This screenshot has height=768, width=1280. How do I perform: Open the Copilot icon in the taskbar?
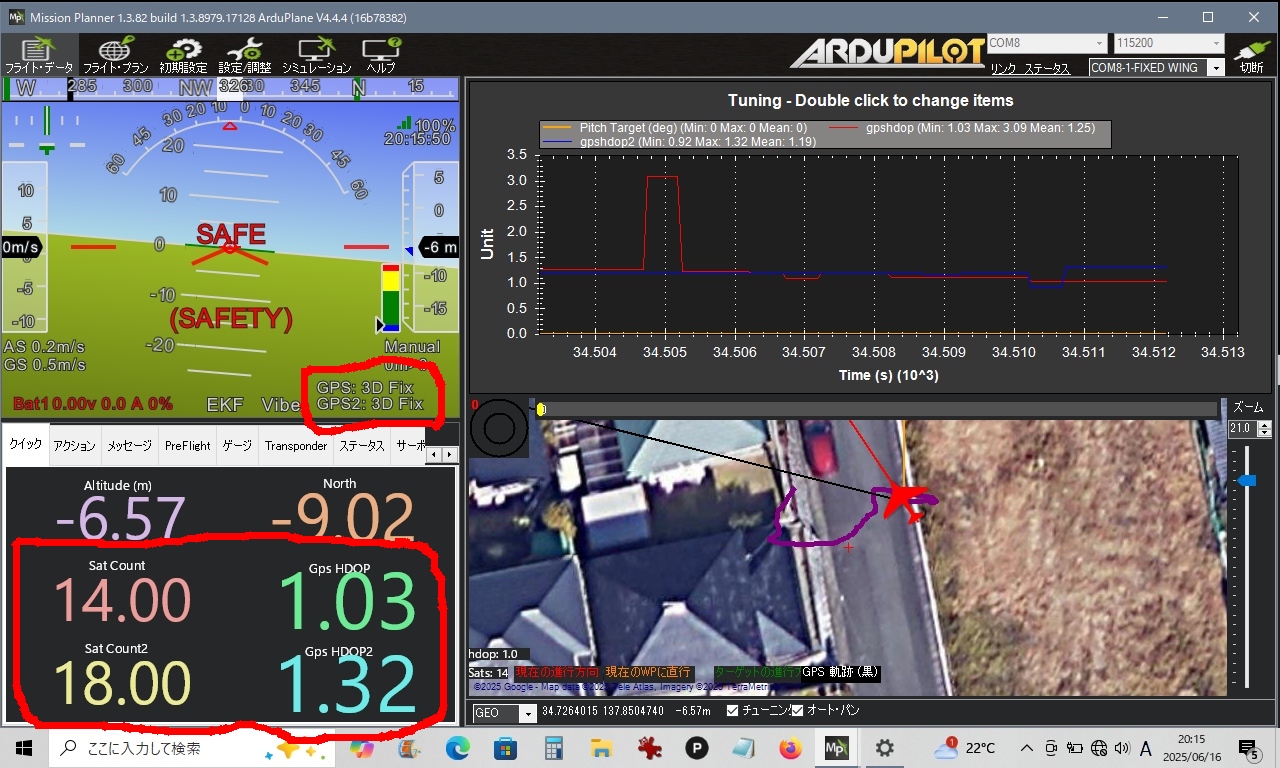pos(362,748)
